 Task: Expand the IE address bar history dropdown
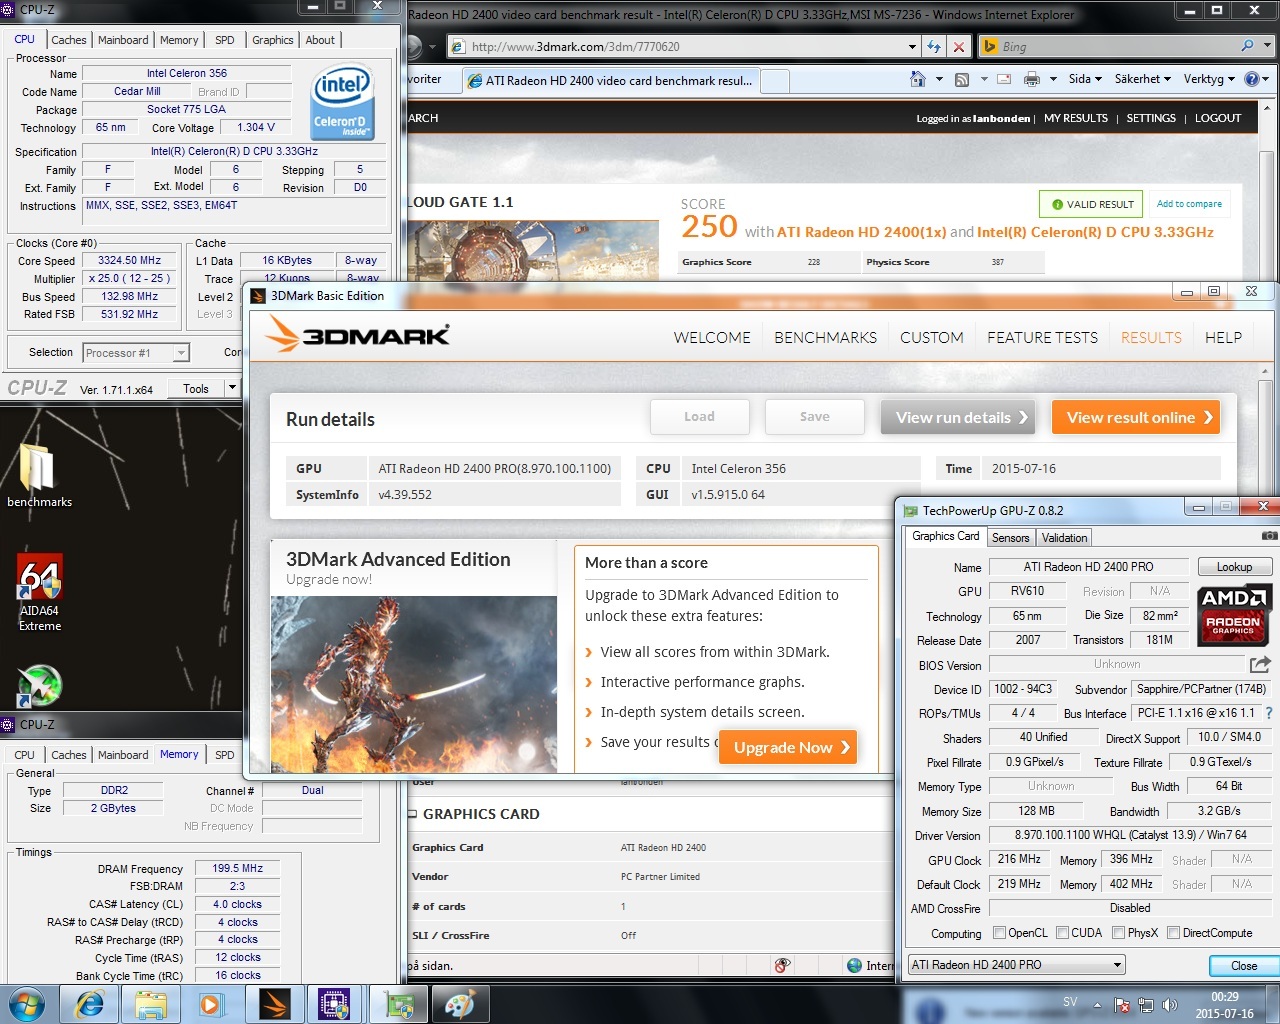[912, 46]
